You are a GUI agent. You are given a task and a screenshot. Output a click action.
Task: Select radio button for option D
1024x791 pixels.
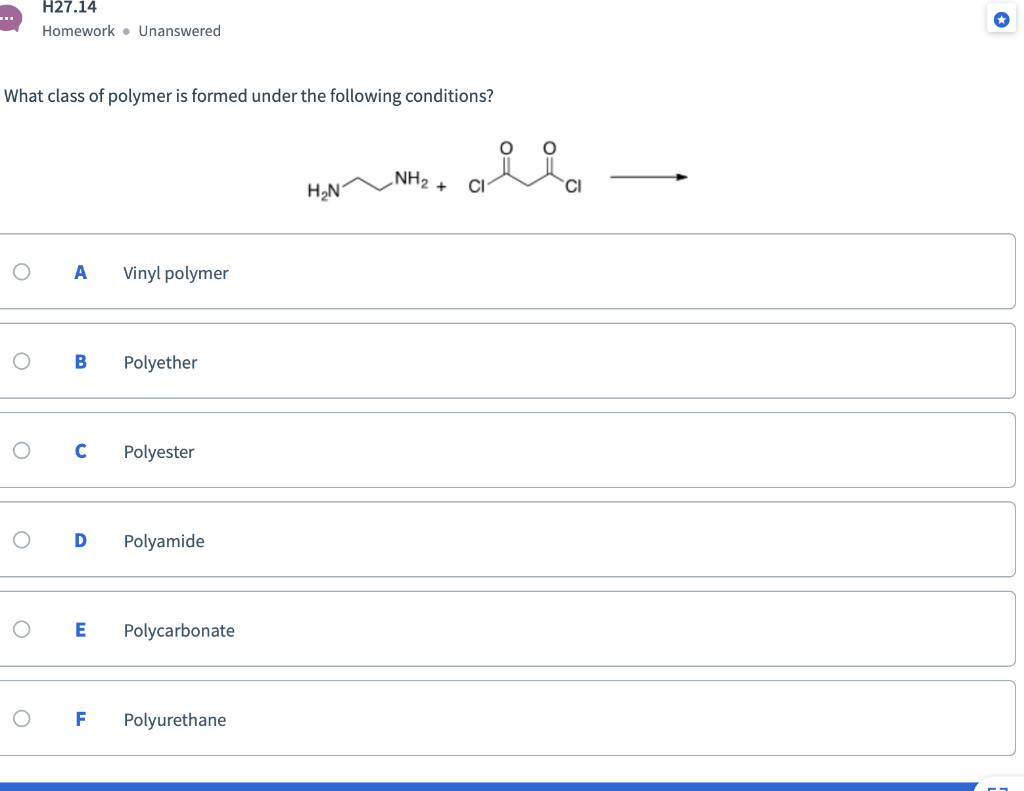coord(21,539)
